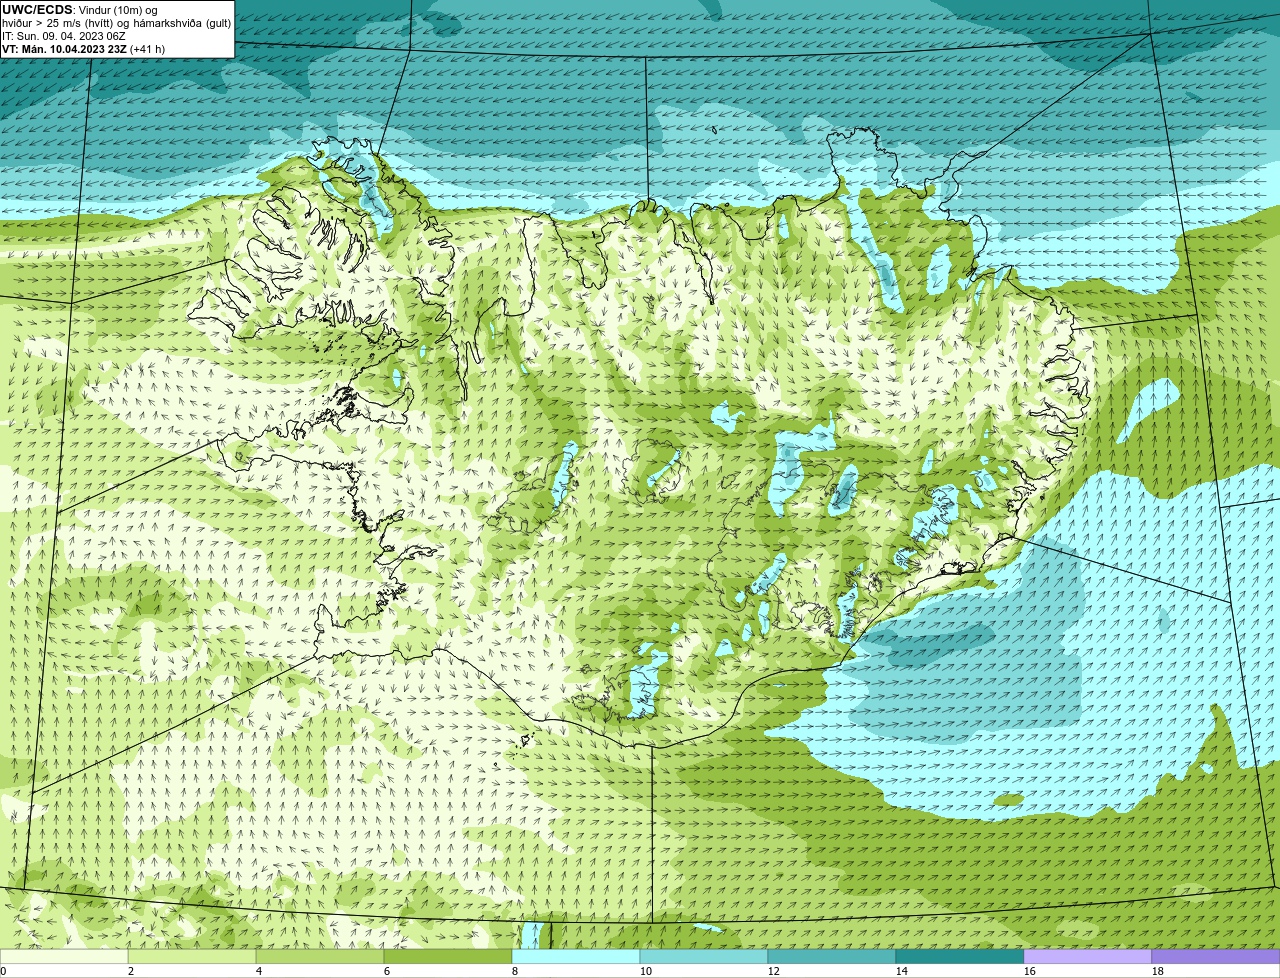The height and width of the screenshot is (978, 1280).
Task: Click the '16' scale label
Action: coord(1030,971)
